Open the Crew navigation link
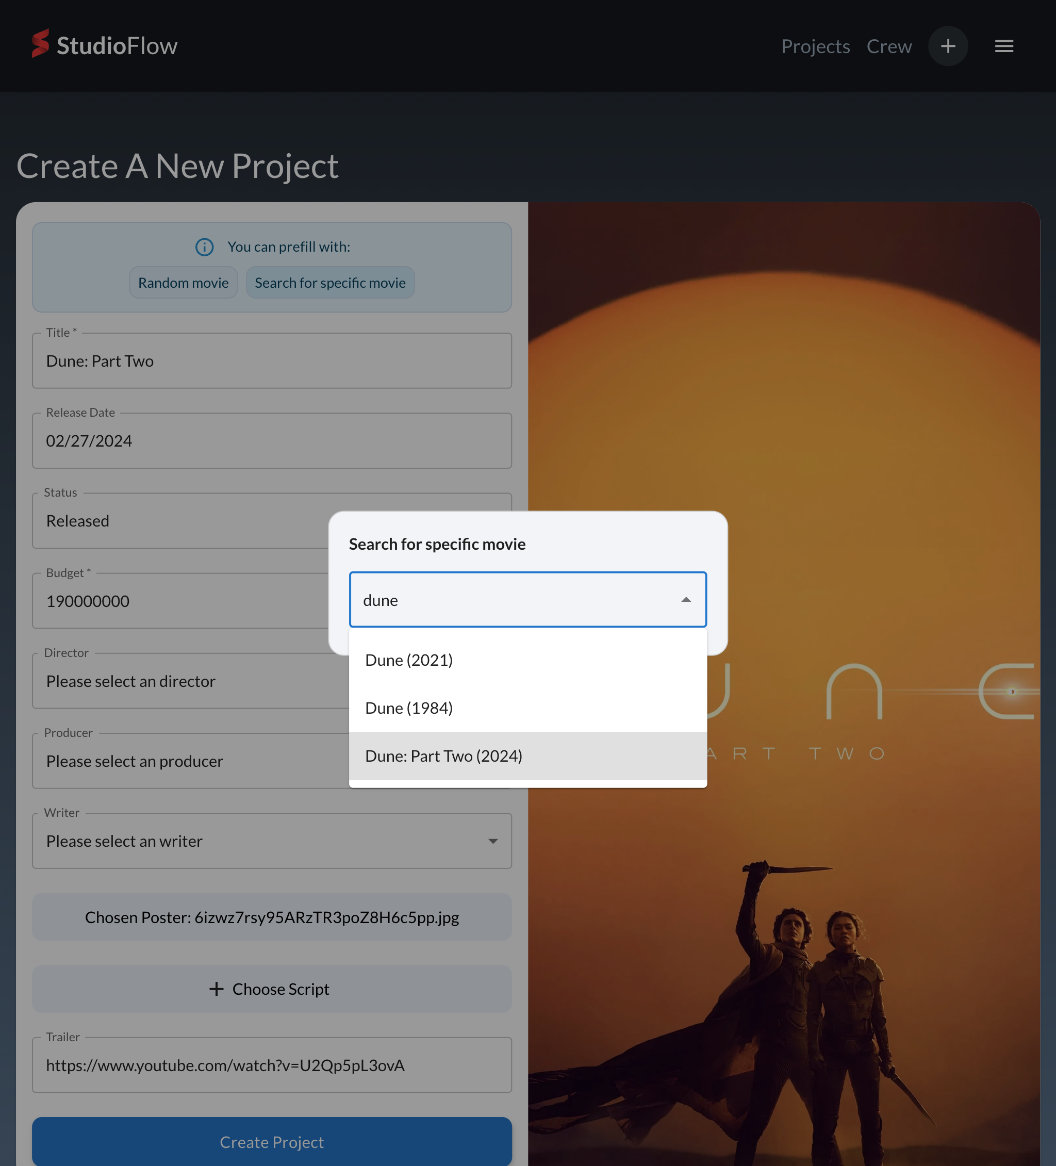Viewport: 1056px width, 1166px height. 889,46
